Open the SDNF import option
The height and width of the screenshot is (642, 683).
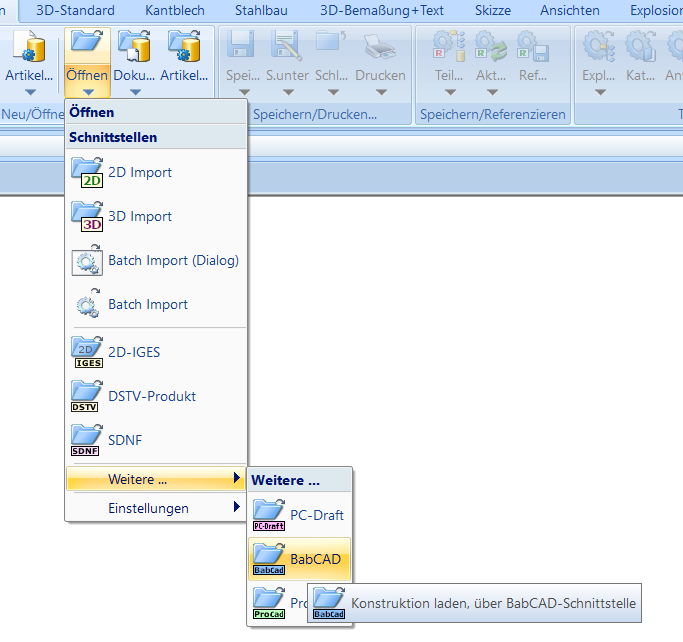coord(156,440)
